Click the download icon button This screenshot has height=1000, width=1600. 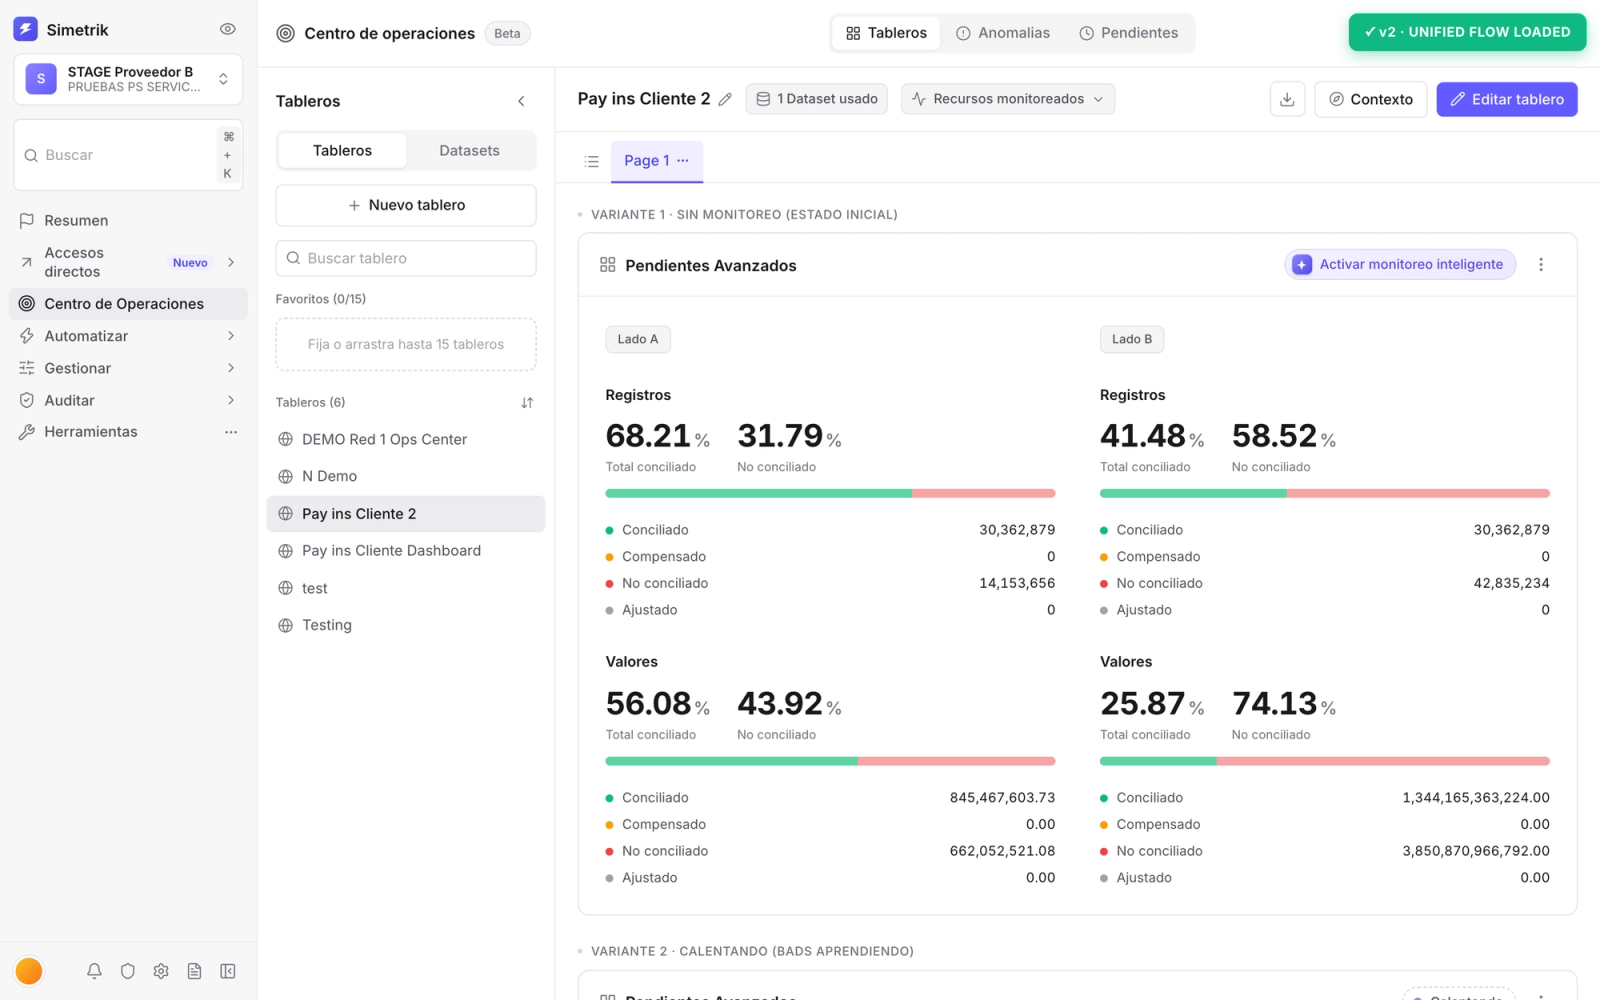click(1287, 99)
